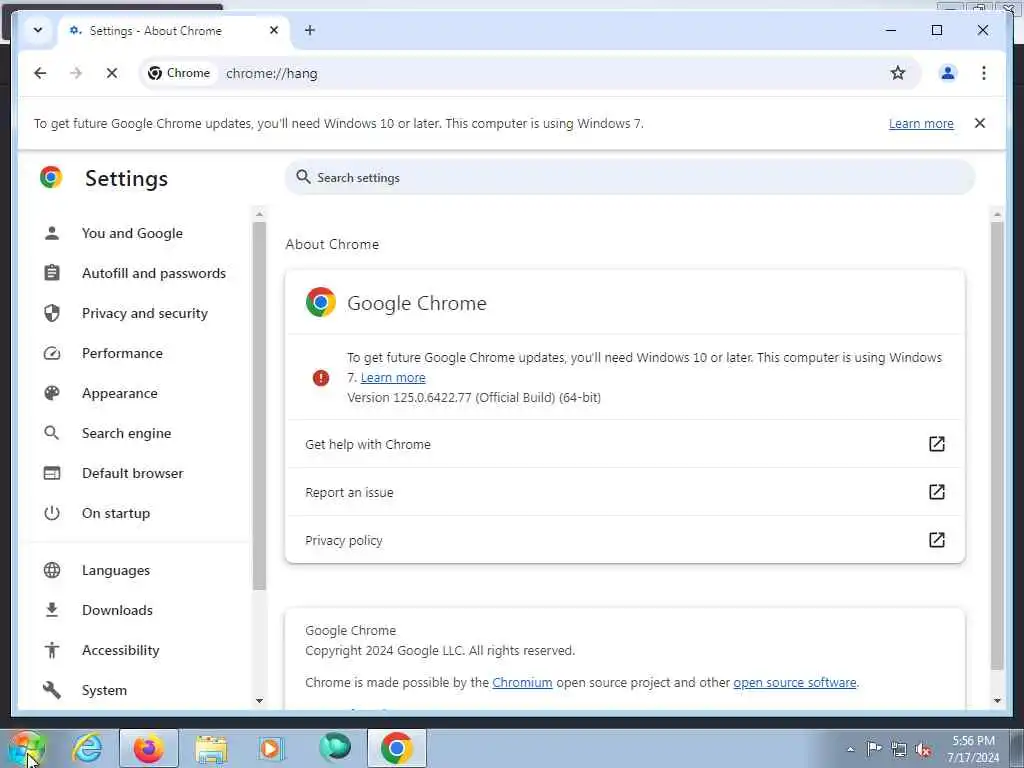
Task: Click main content scrollbar up arrow
Action: coord(997,214)
